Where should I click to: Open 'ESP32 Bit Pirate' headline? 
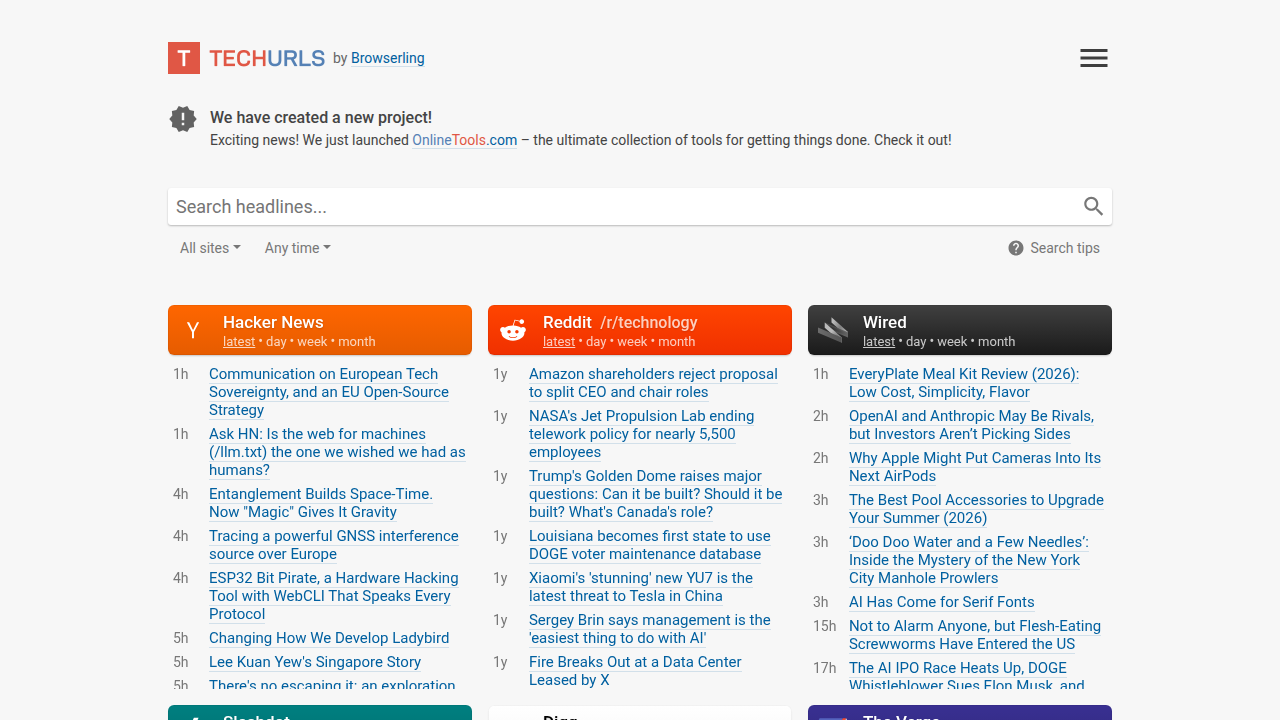point(334,596)
